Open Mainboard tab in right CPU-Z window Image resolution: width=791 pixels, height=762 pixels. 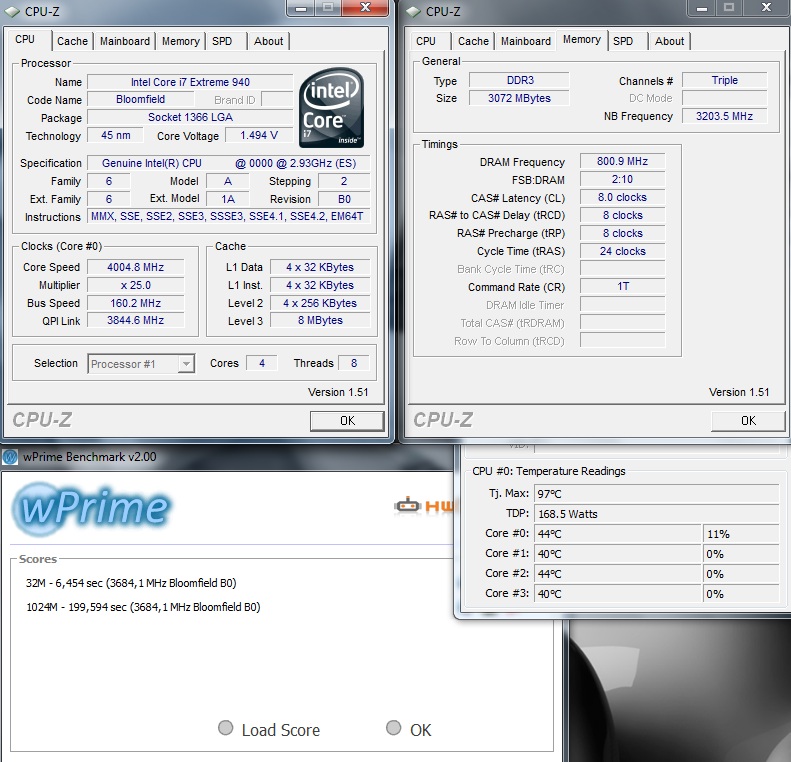click(526, 41)
